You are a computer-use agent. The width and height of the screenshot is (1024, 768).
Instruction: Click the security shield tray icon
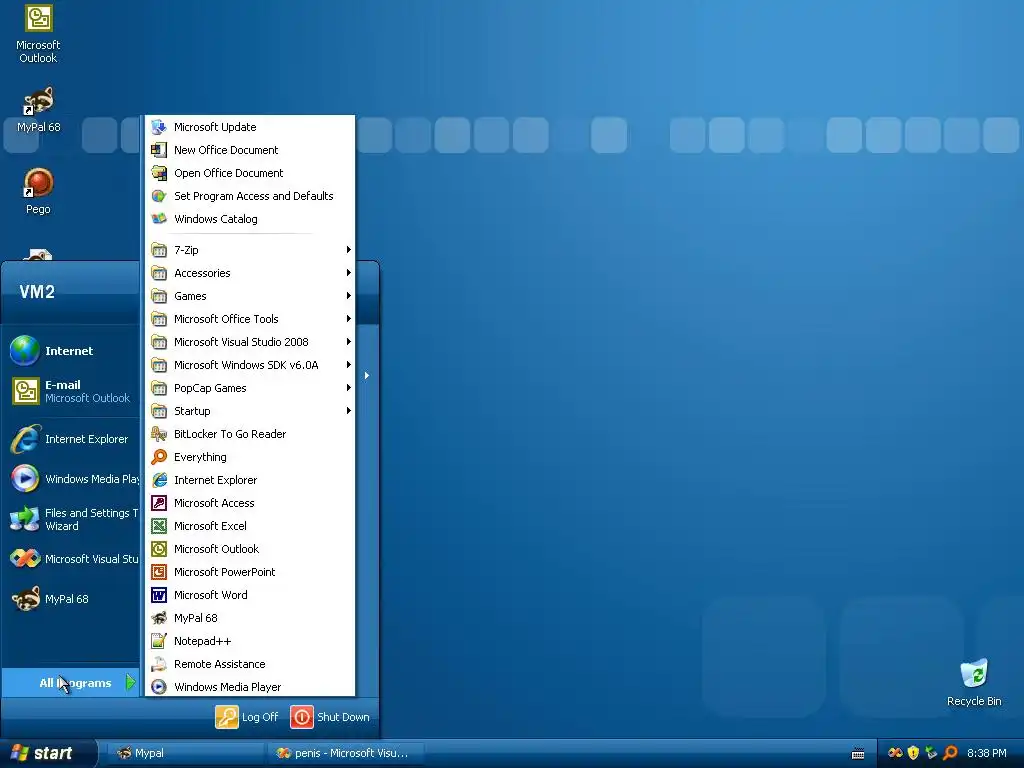click(913, 753)
